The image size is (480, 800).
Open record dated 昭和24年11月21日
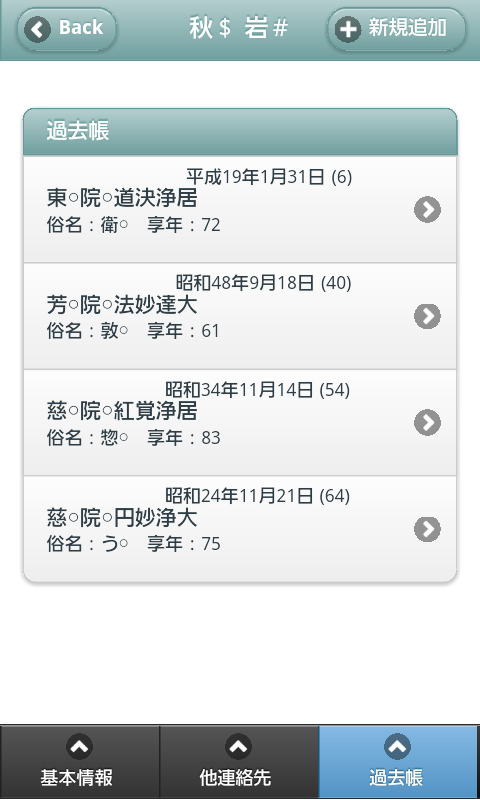tap(240, 529)
